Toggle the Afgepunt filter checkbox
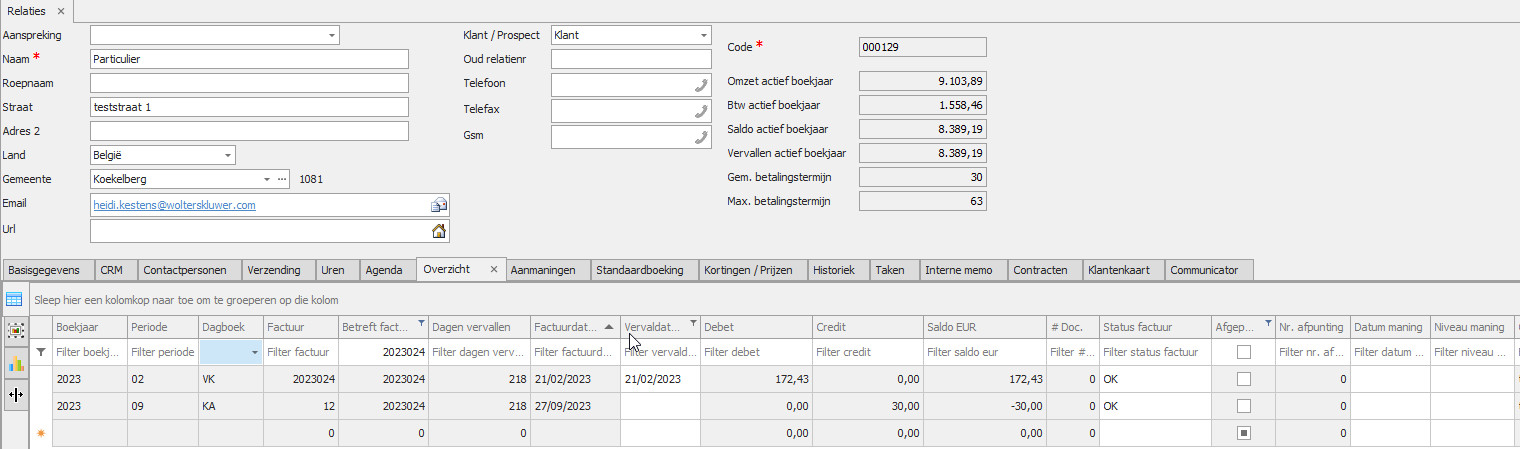This screenshot has height=449, width=1520. click(1243, 352)
